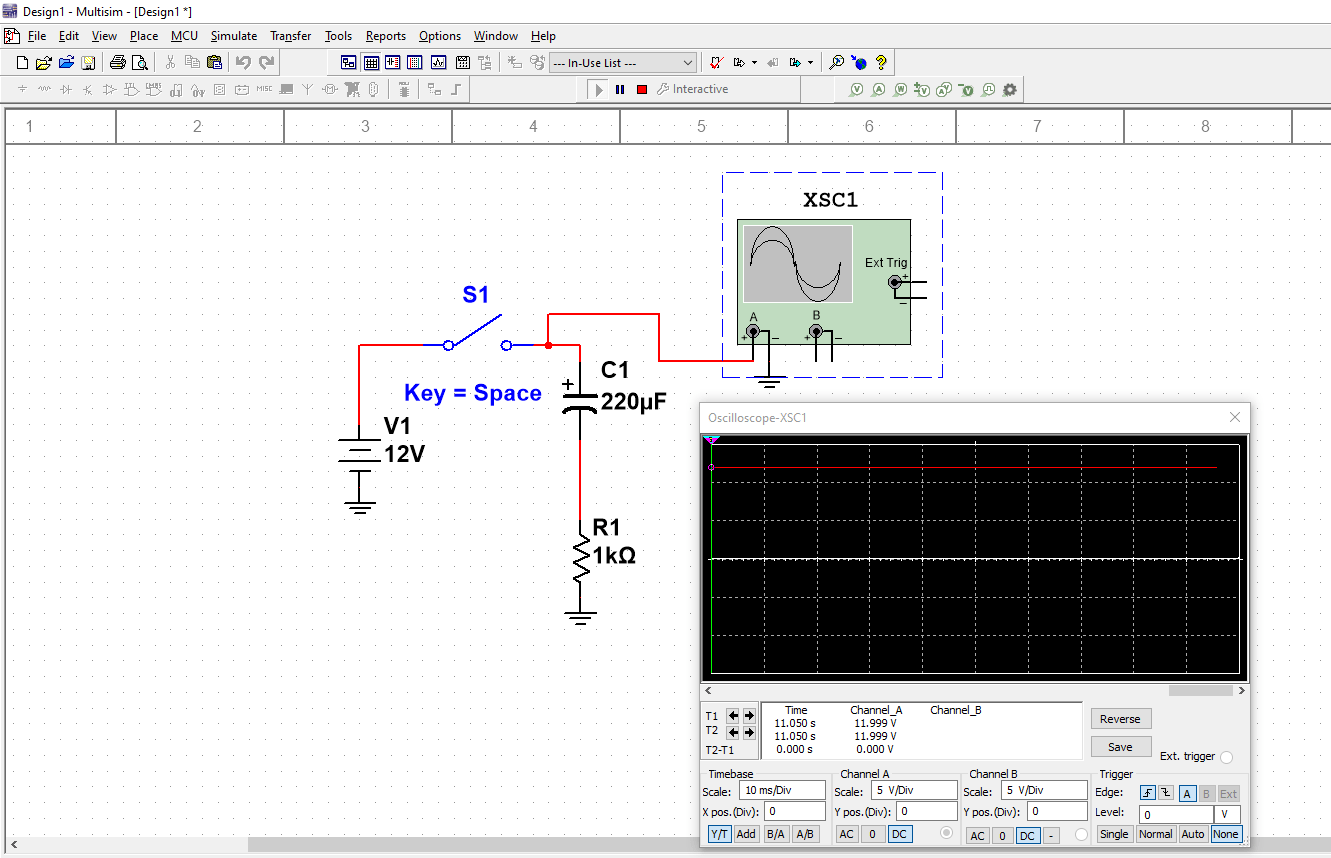Open the Multisim Help icon
The image size is (1331, 858).
pyautogui.click(x=880, y=62)
